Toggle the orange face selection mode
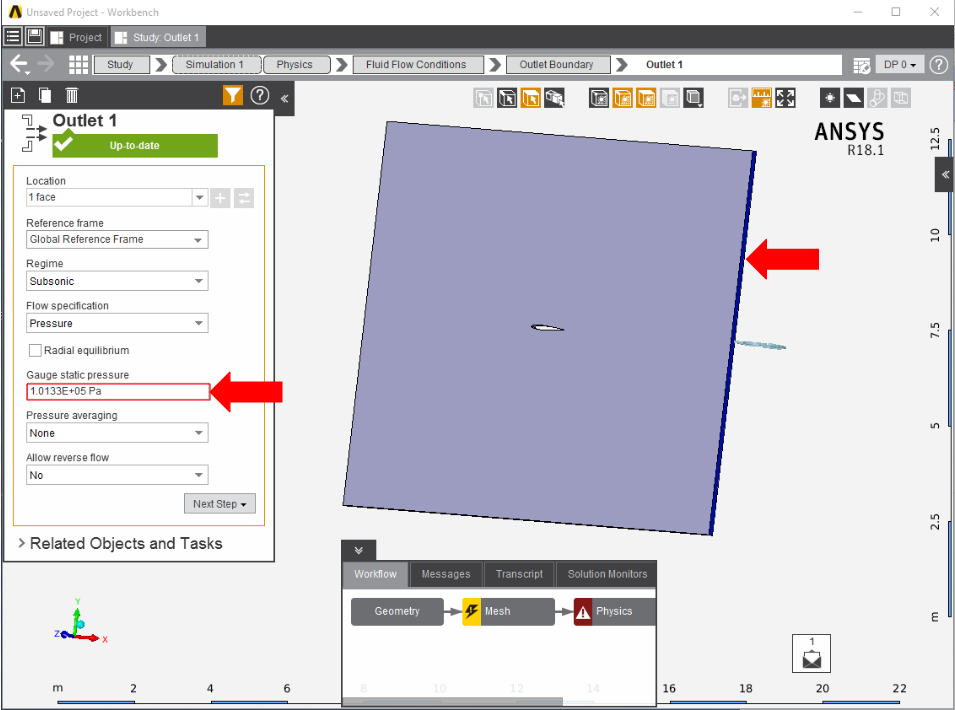The image size is (955, 710). click(x=530, y=98)
